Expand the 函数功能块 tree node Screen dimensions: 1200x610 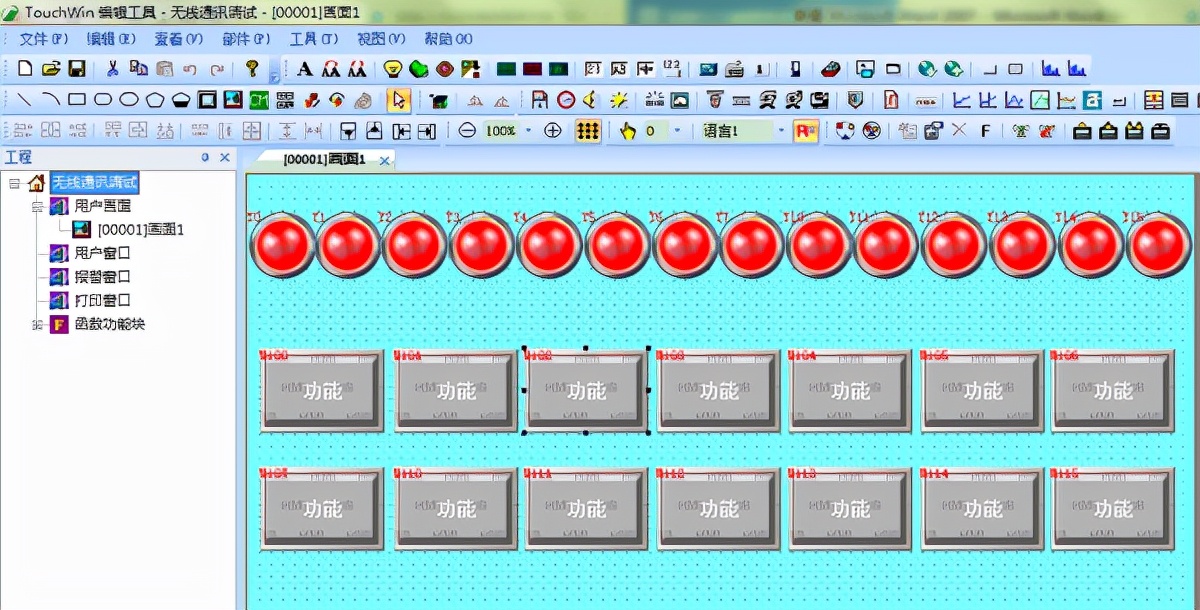point(37,325)
